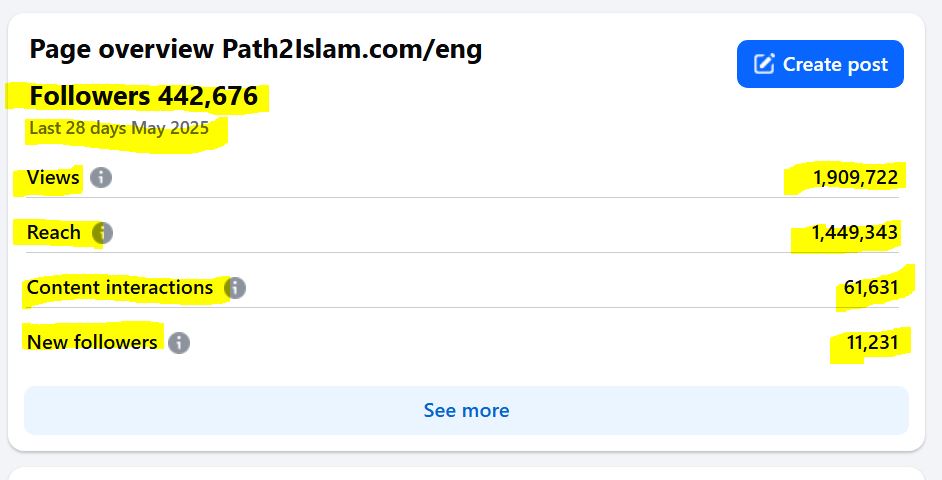
Task: Click the Followers 442,676 count
Action: click(x=144, y=97)
